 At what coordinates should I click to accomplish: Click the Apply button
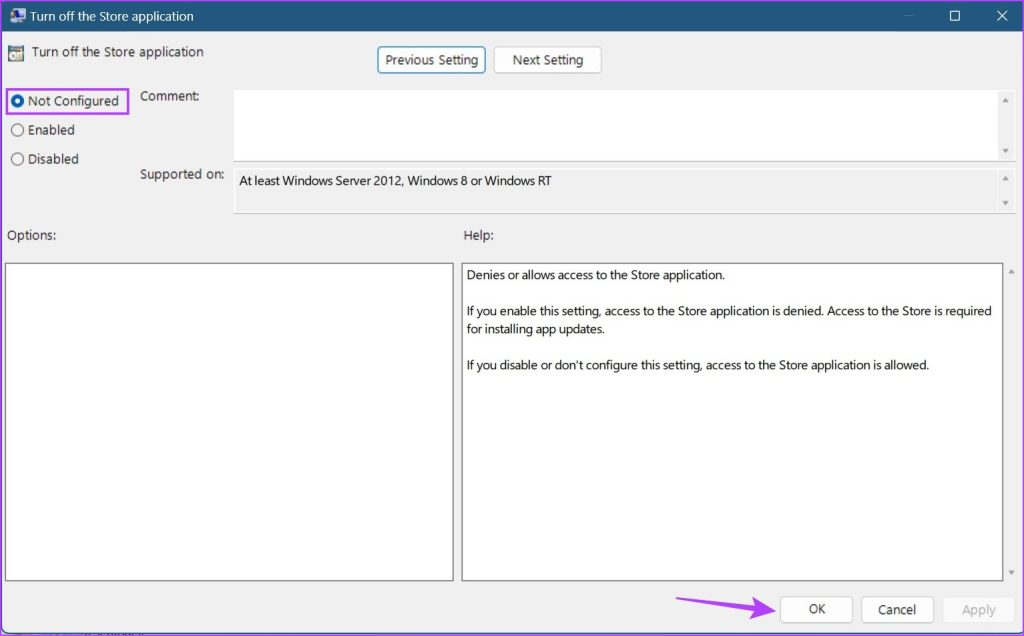(x=978, y=609)
